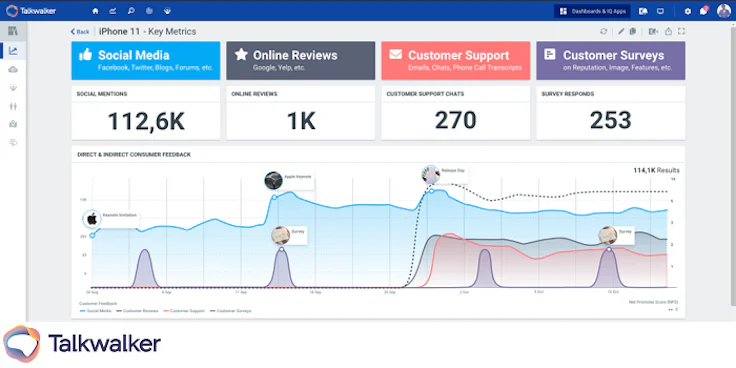Image resolution: width=736 pixels, height=368 pixels.
Task: Open the Customer Surveys tile
Action: (611, 61)
